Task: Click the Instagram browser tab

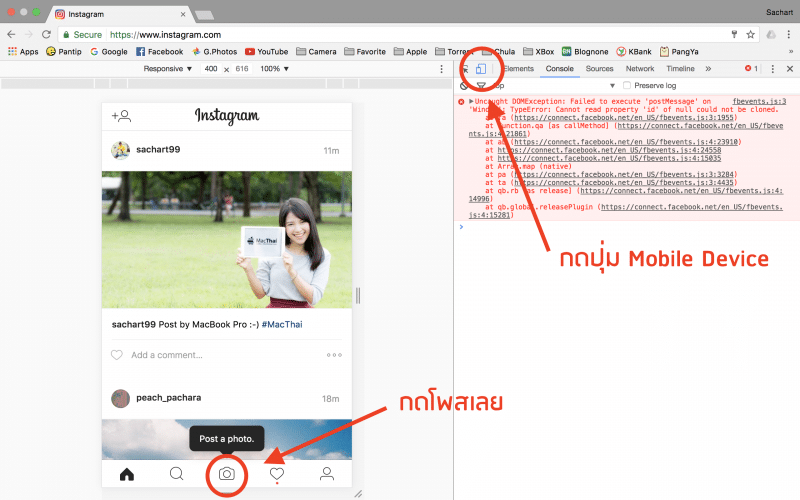Action: 120,14
